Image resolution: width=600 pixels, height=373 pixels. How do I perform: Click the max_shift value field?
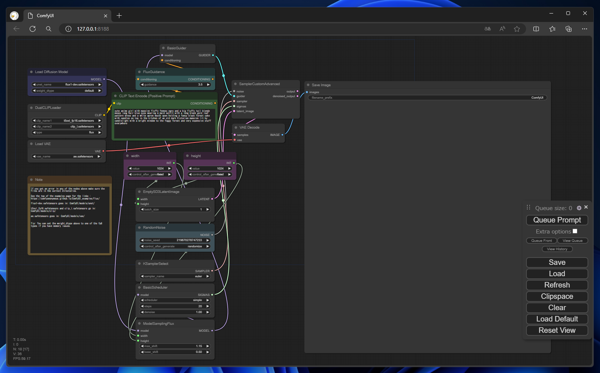(175, 346)
